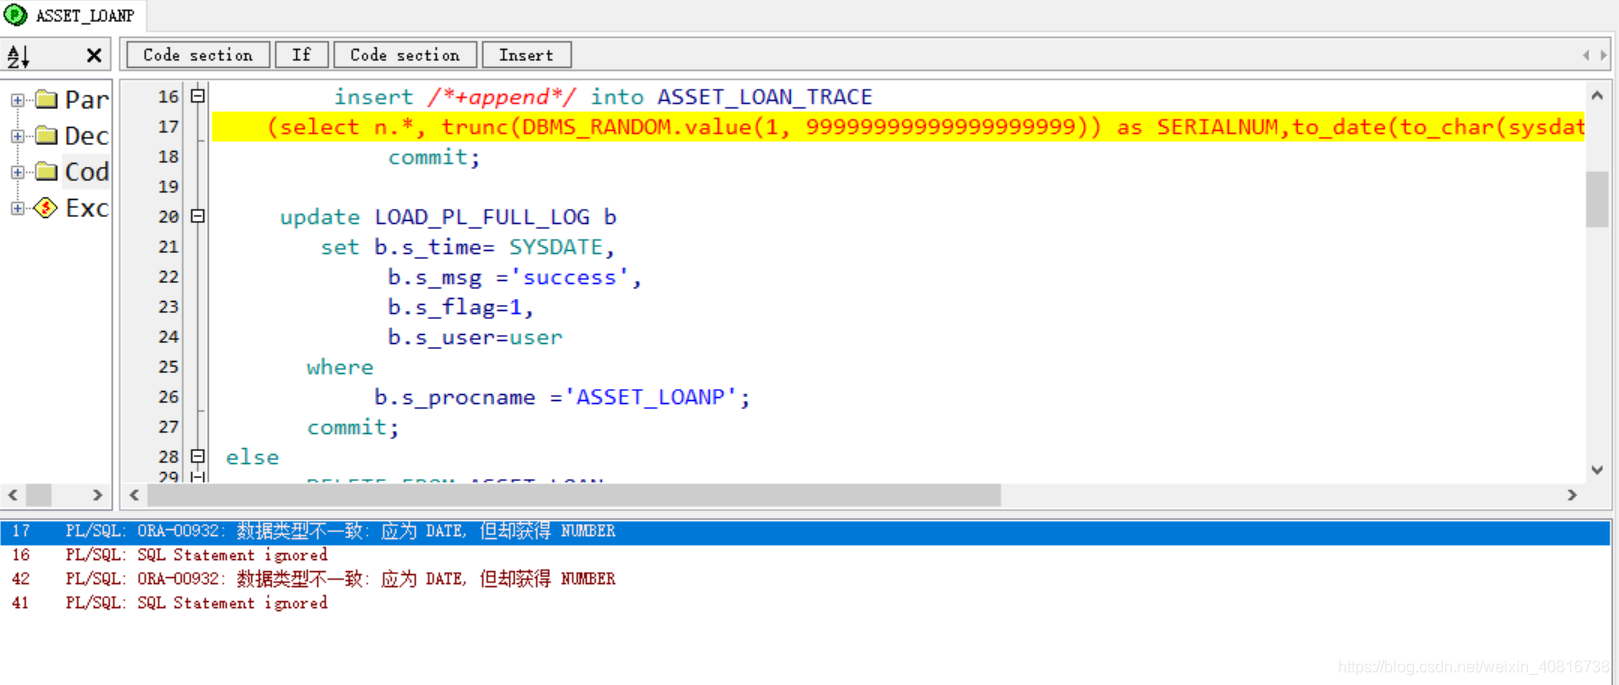Click editor horizontal scrollbar thumb
Viewport: 1619px width, 685px height.
[574, 495]
